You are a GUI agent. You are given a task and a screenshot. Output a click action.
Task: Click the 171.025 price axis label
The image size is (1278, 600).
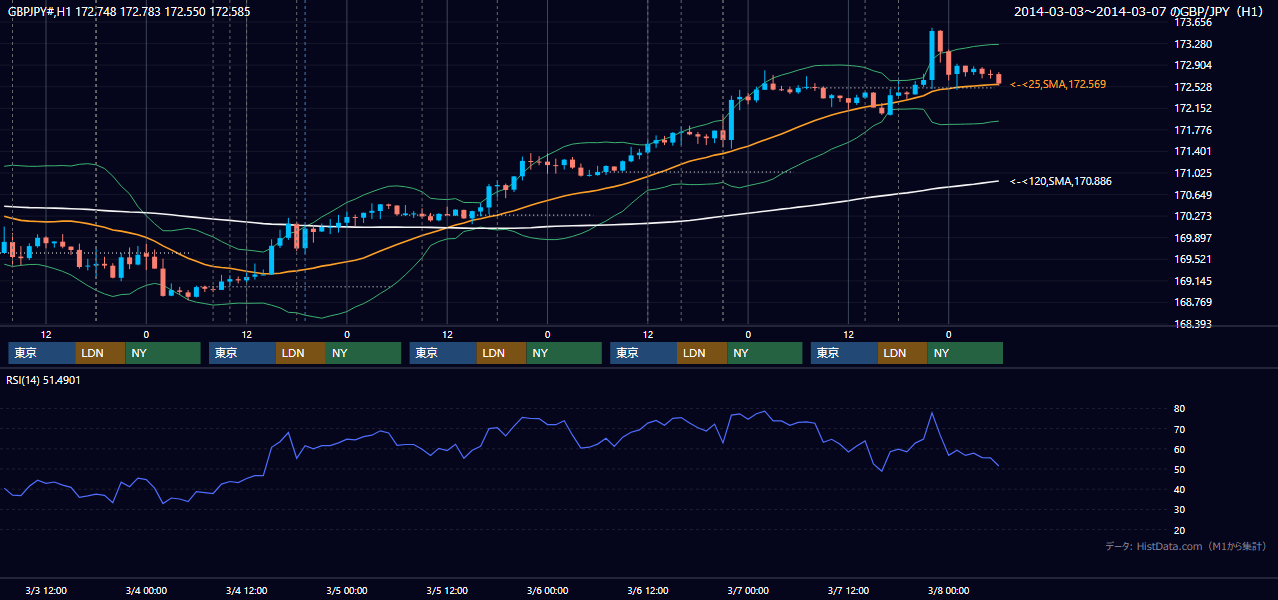pyautogui.click(x=1192, y=173)
